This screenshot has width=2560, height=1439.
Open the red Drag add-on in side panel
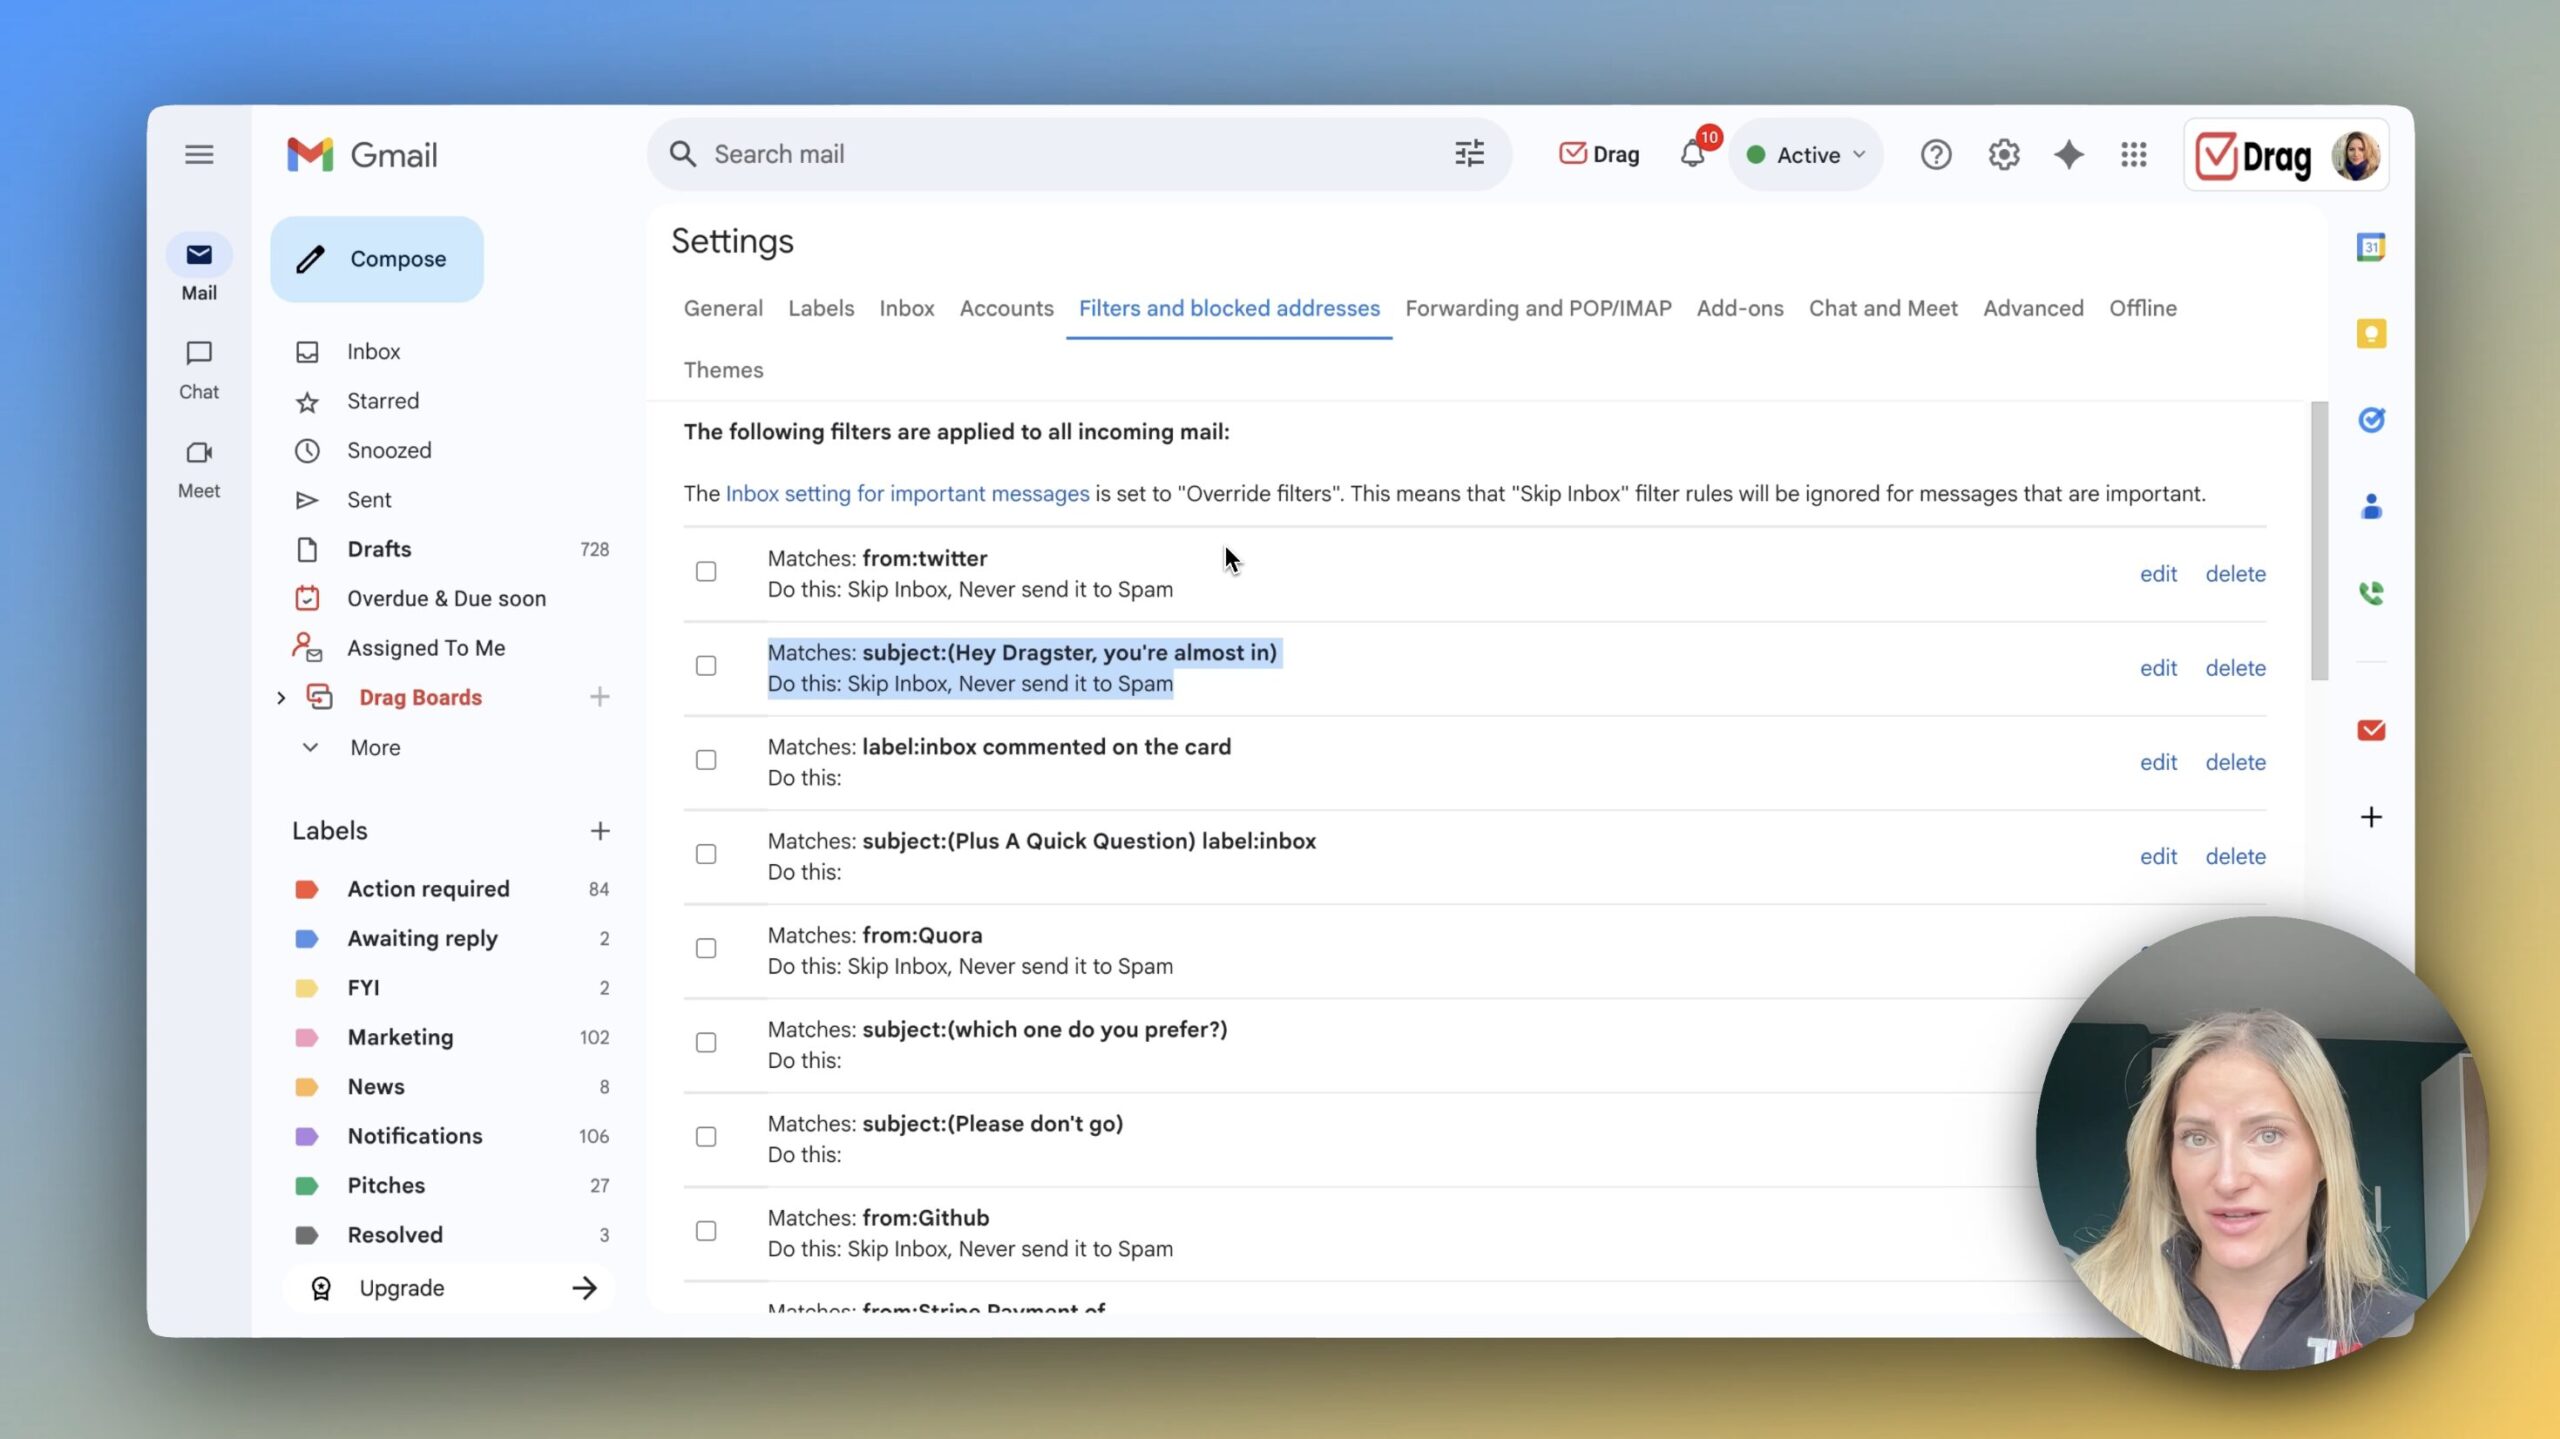(2371, 730)
